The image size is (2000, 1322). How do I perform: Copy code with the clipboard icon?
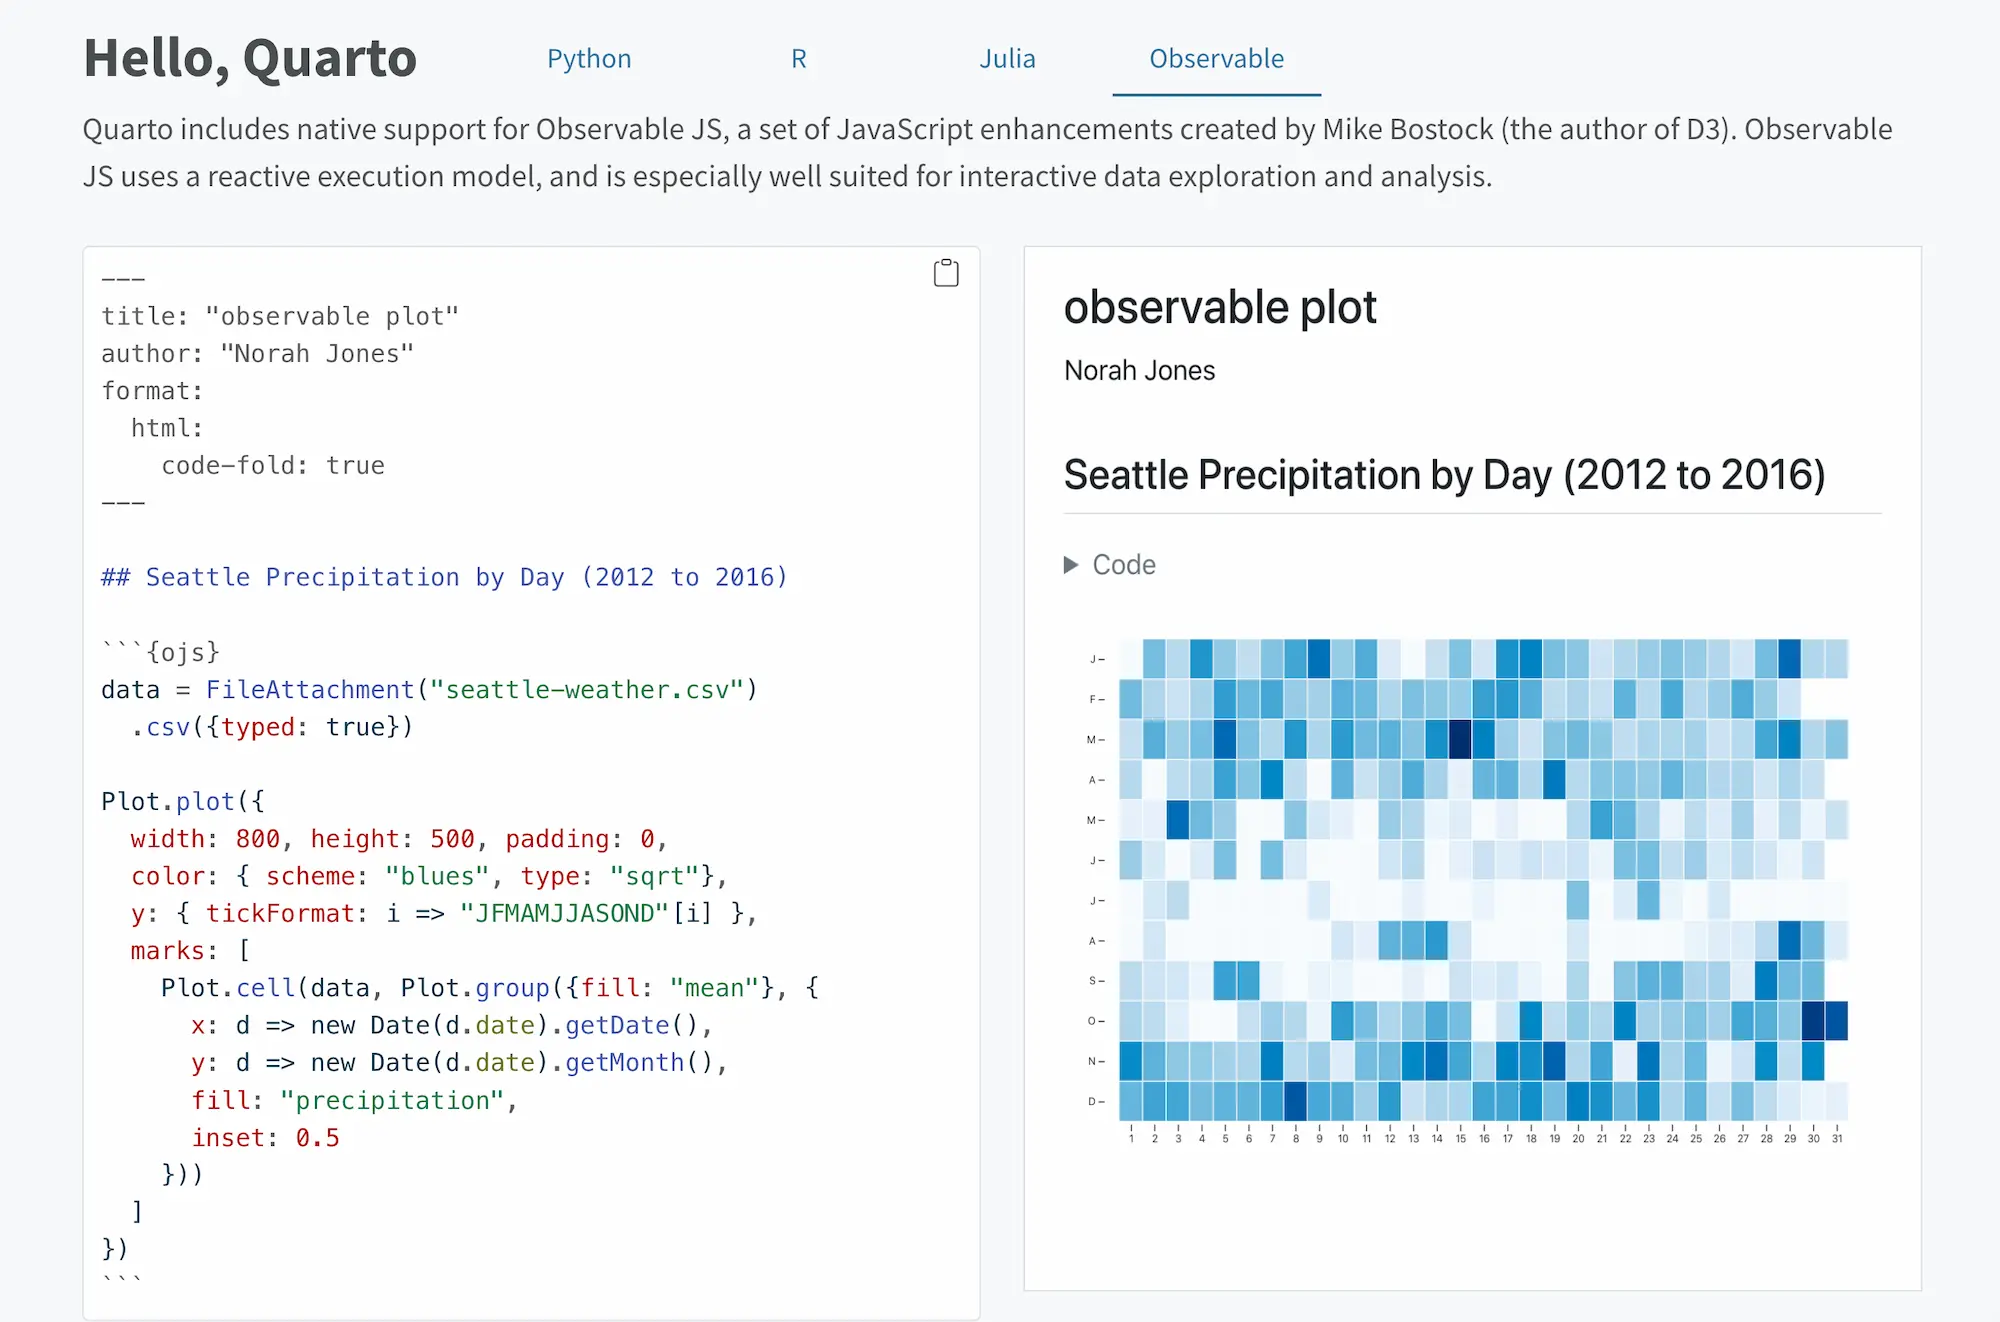tap(945, 273)
